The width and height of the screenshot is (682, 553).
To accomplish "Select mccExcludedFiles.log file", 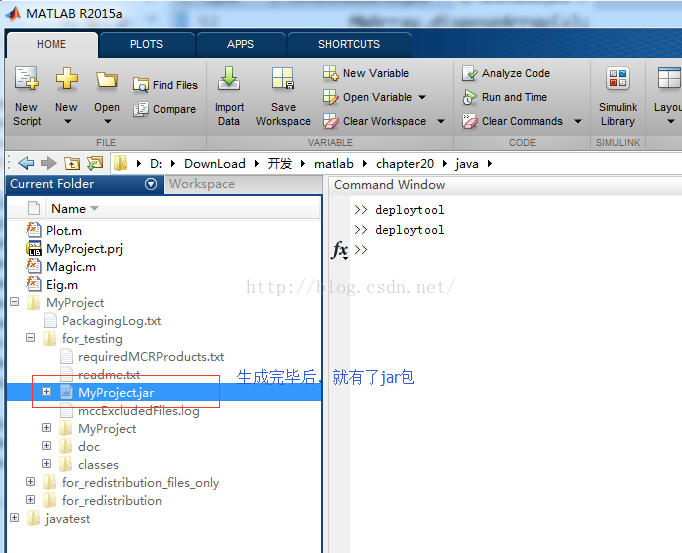I will tap(139, 411).
